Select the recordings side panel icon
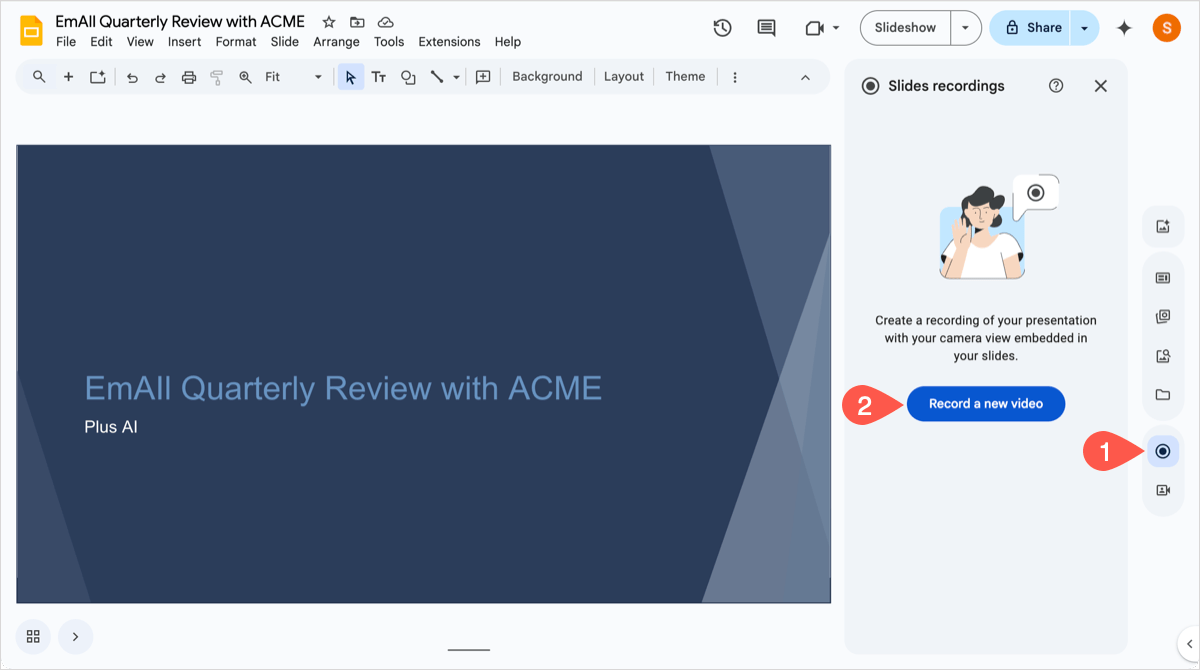 1162,451
